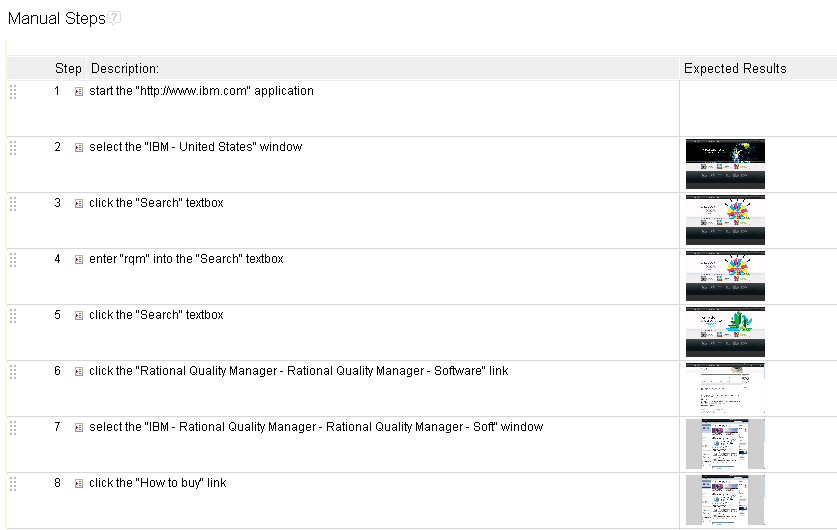This screenshot has width=837, height=530.
Task: Click the step type icon for step 6
Action: pos(79,372)
